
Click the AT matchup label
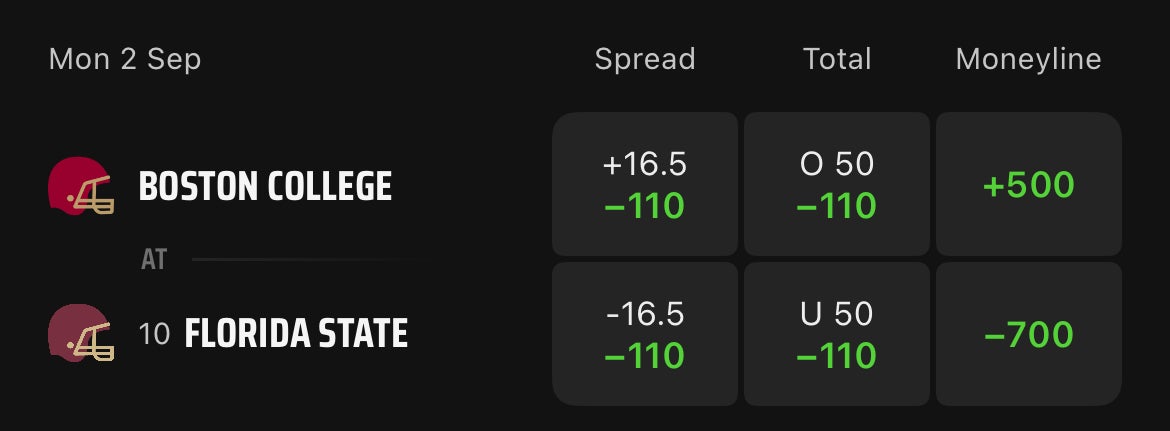click(x=154, y=260)
